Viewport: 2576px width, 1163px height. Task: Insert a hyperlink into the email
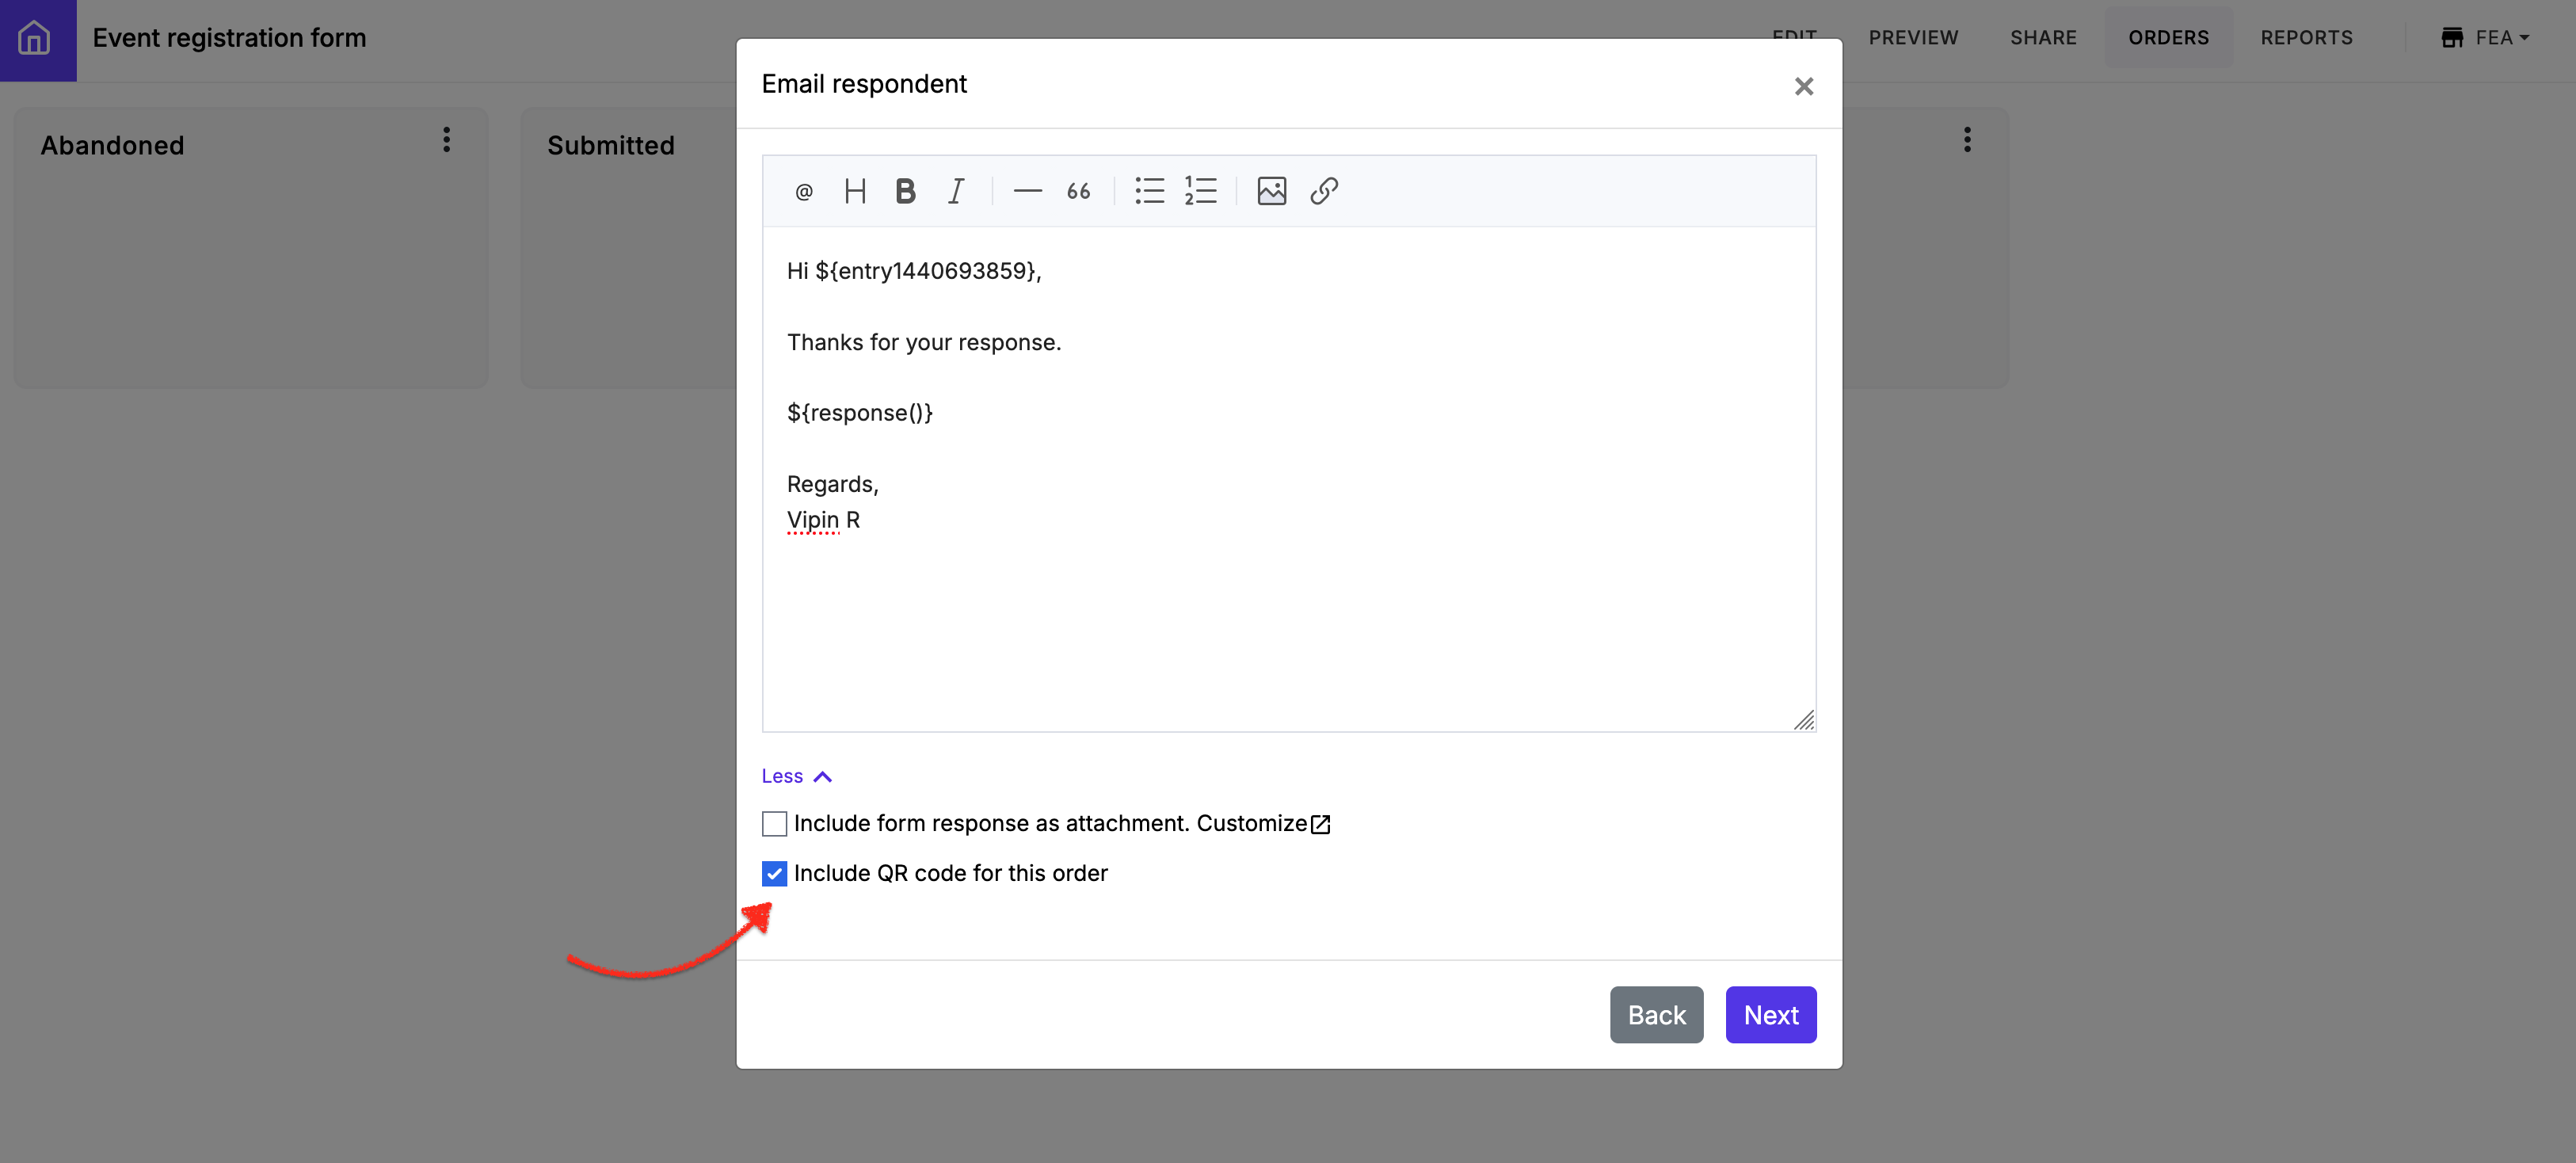pos(1323,191)
